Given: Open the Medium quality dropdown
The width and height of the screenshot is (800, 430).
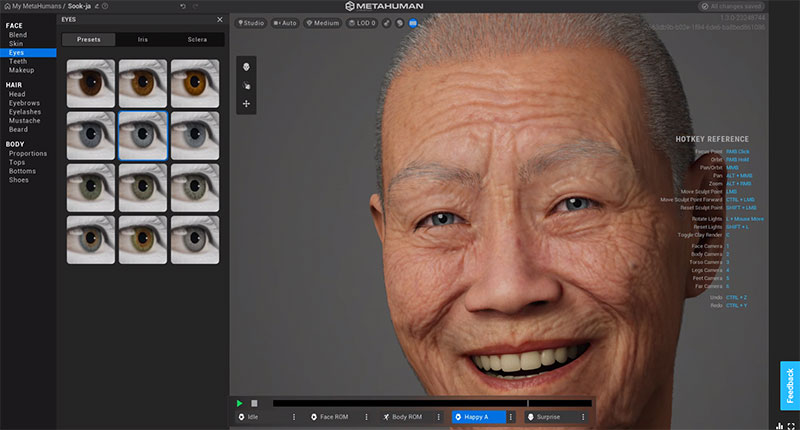Looking at the screenshot, I should point(322,23).
